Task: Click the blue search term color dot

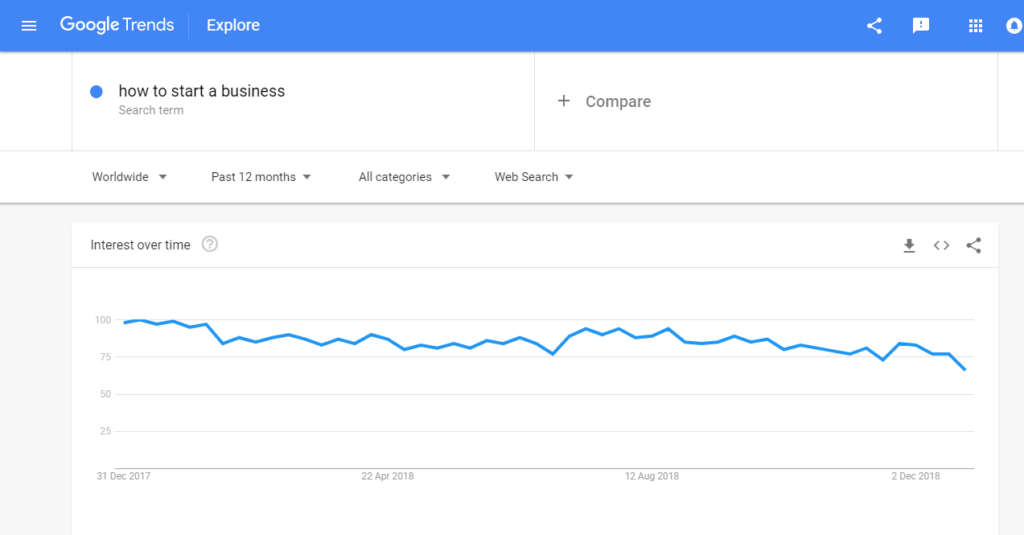Action: pos(97,91)
